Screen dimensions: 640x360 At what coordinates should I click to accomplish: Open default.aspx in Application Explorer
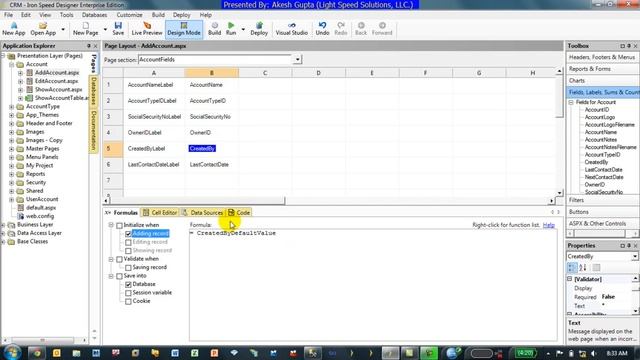[41, 207]
